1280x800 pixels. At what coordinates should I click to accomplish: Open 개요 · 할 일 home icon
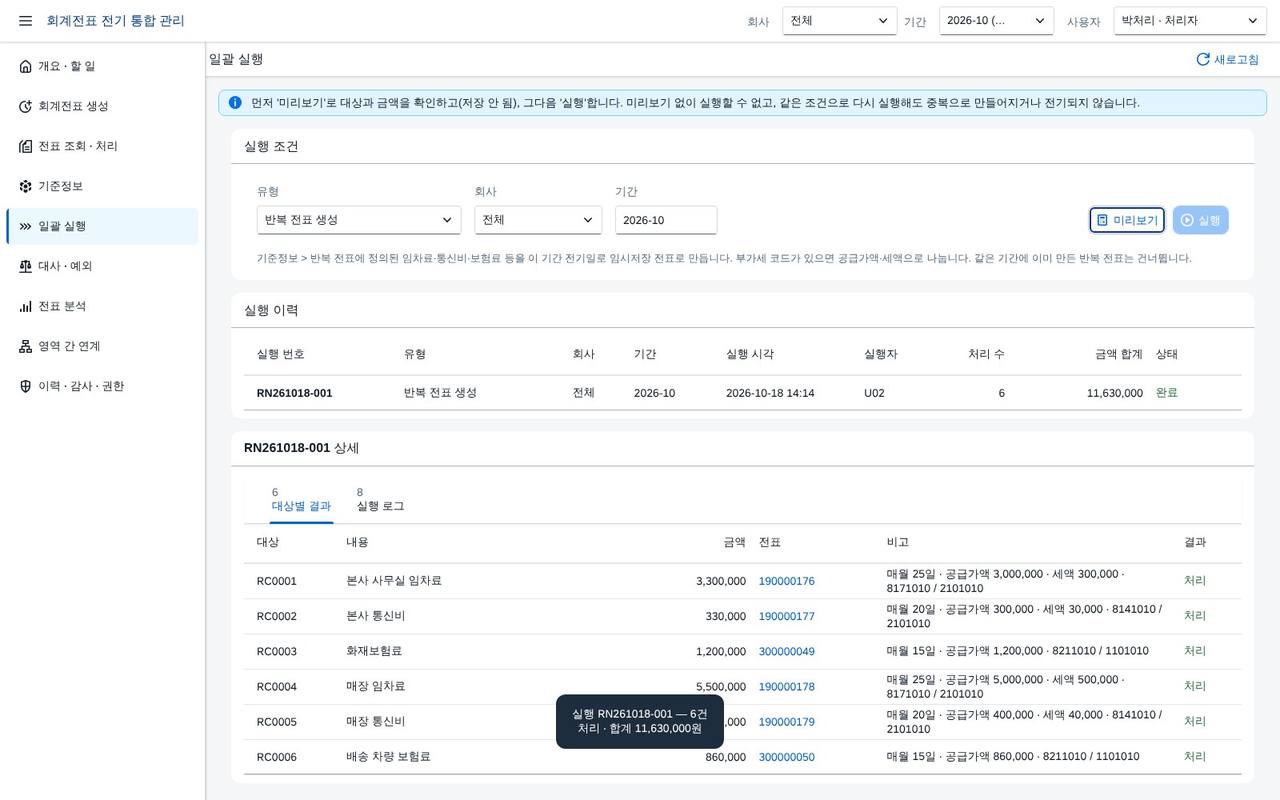point(26,66)
